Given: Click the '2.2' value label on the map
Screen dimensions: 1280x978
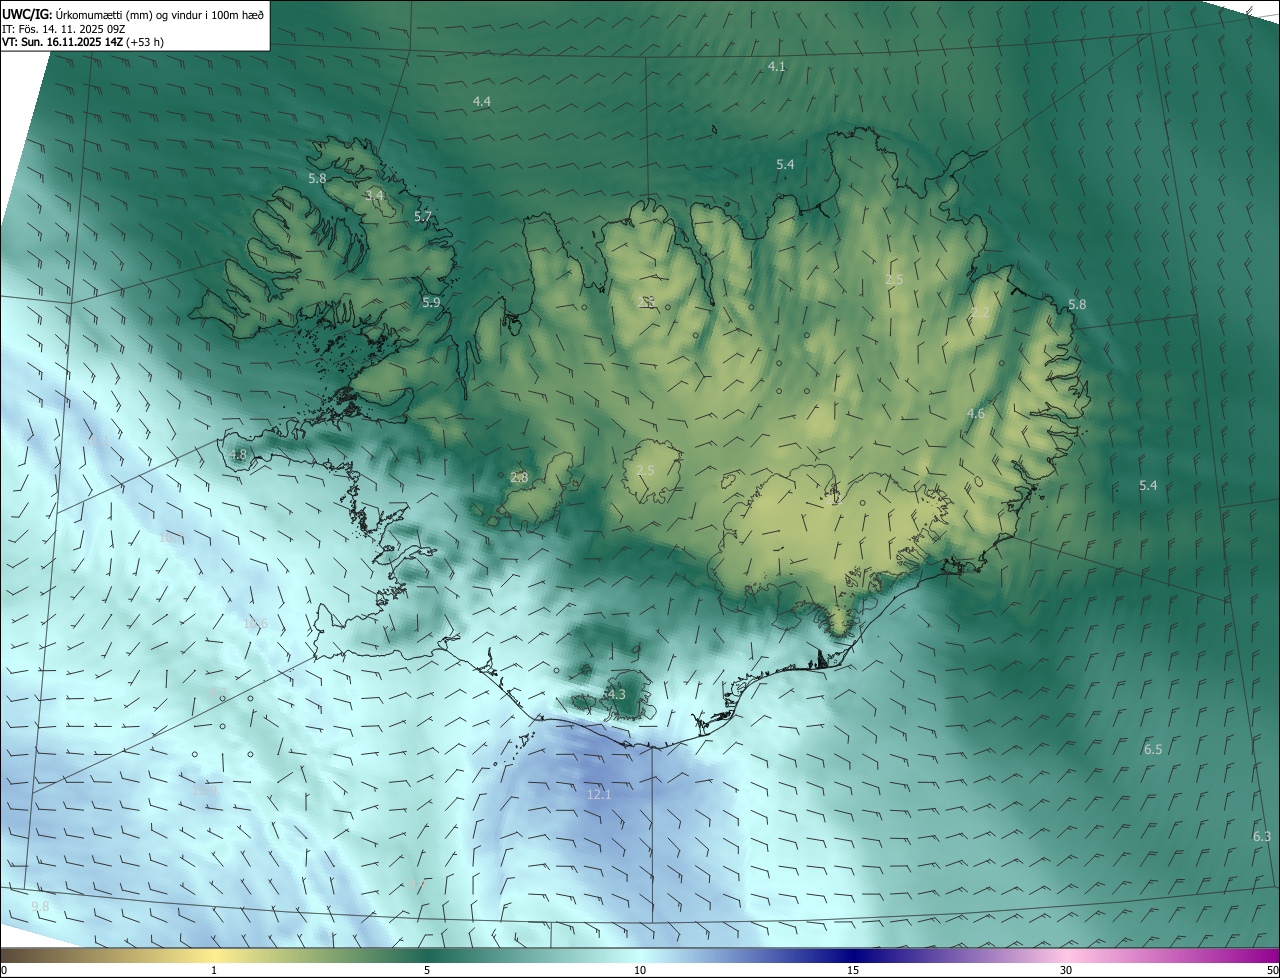Looking at the screenshot, I should click(980, 313).
